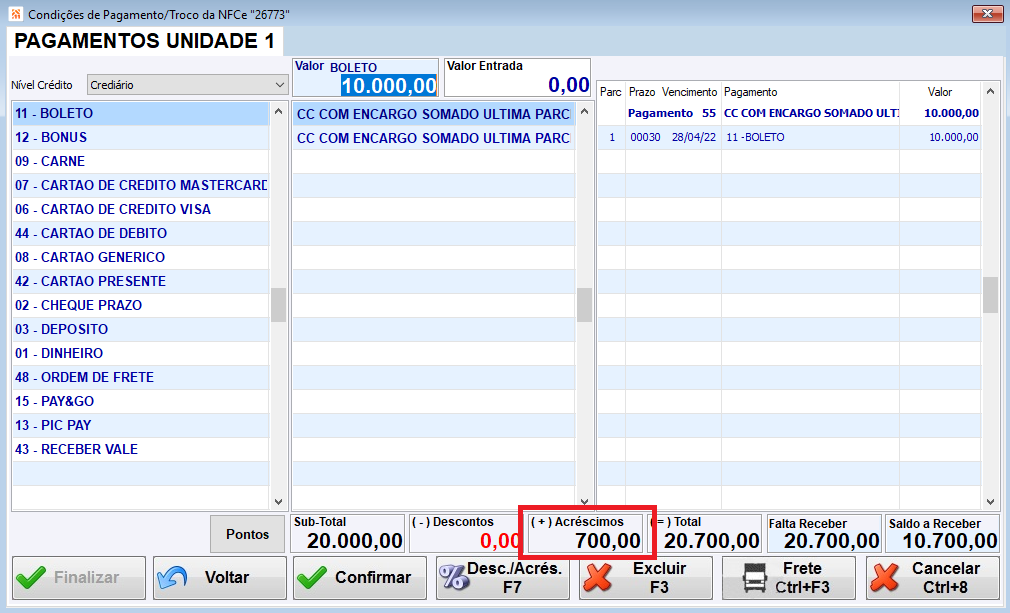1010x613 pixels.
Task: Click the Voltar button label
Action: pos(227,577)
